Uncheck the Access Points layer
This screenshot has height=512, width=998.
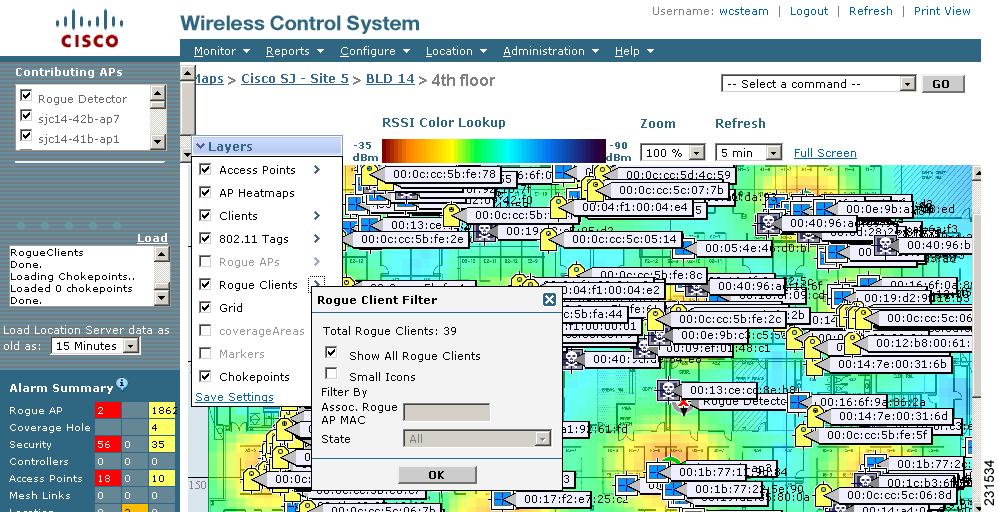click(205, 169)
